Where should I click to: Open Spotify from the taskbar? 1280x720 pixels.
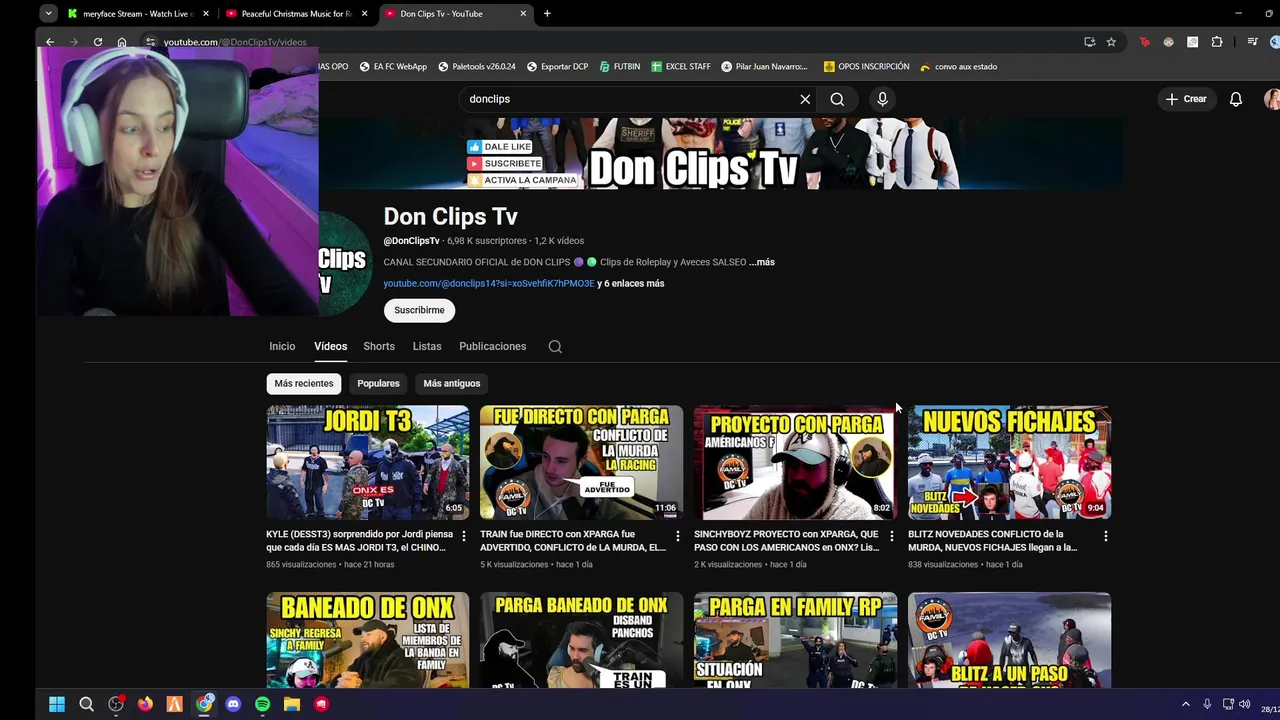(x=262, y=704)
